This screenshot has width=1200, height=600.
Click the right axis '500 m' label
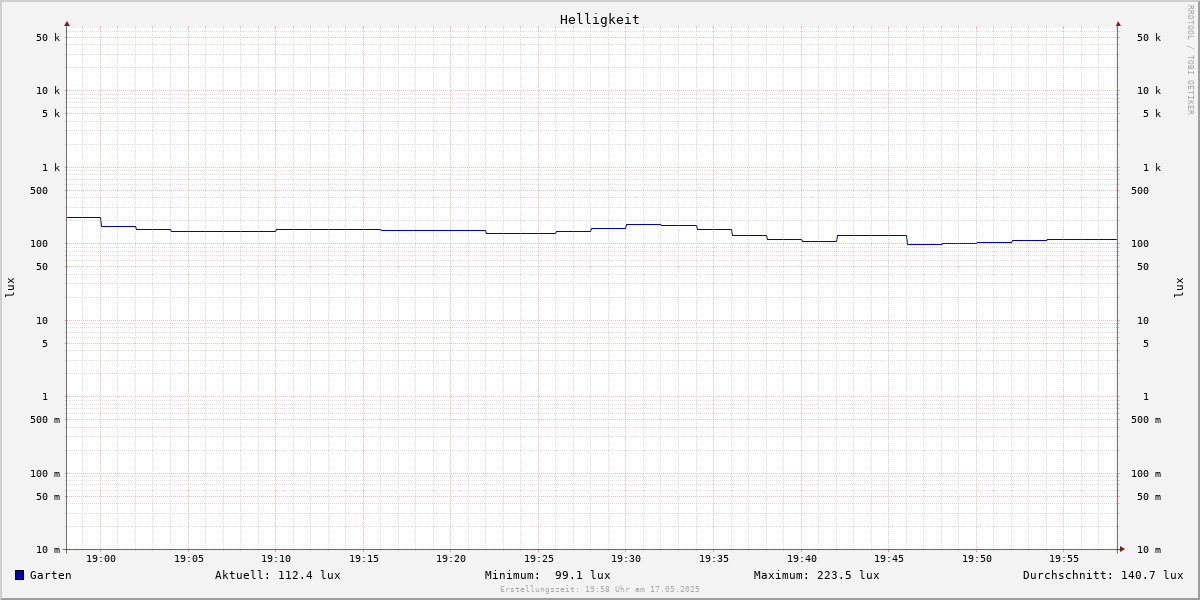click(1146, 420)
